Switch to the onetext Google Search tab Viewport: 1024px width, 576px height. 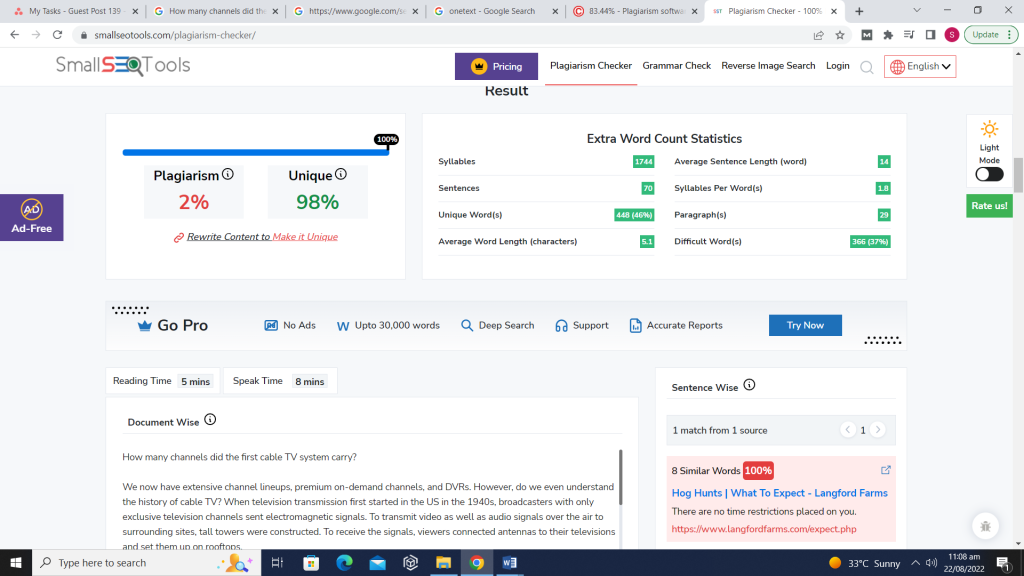[494, 11]
